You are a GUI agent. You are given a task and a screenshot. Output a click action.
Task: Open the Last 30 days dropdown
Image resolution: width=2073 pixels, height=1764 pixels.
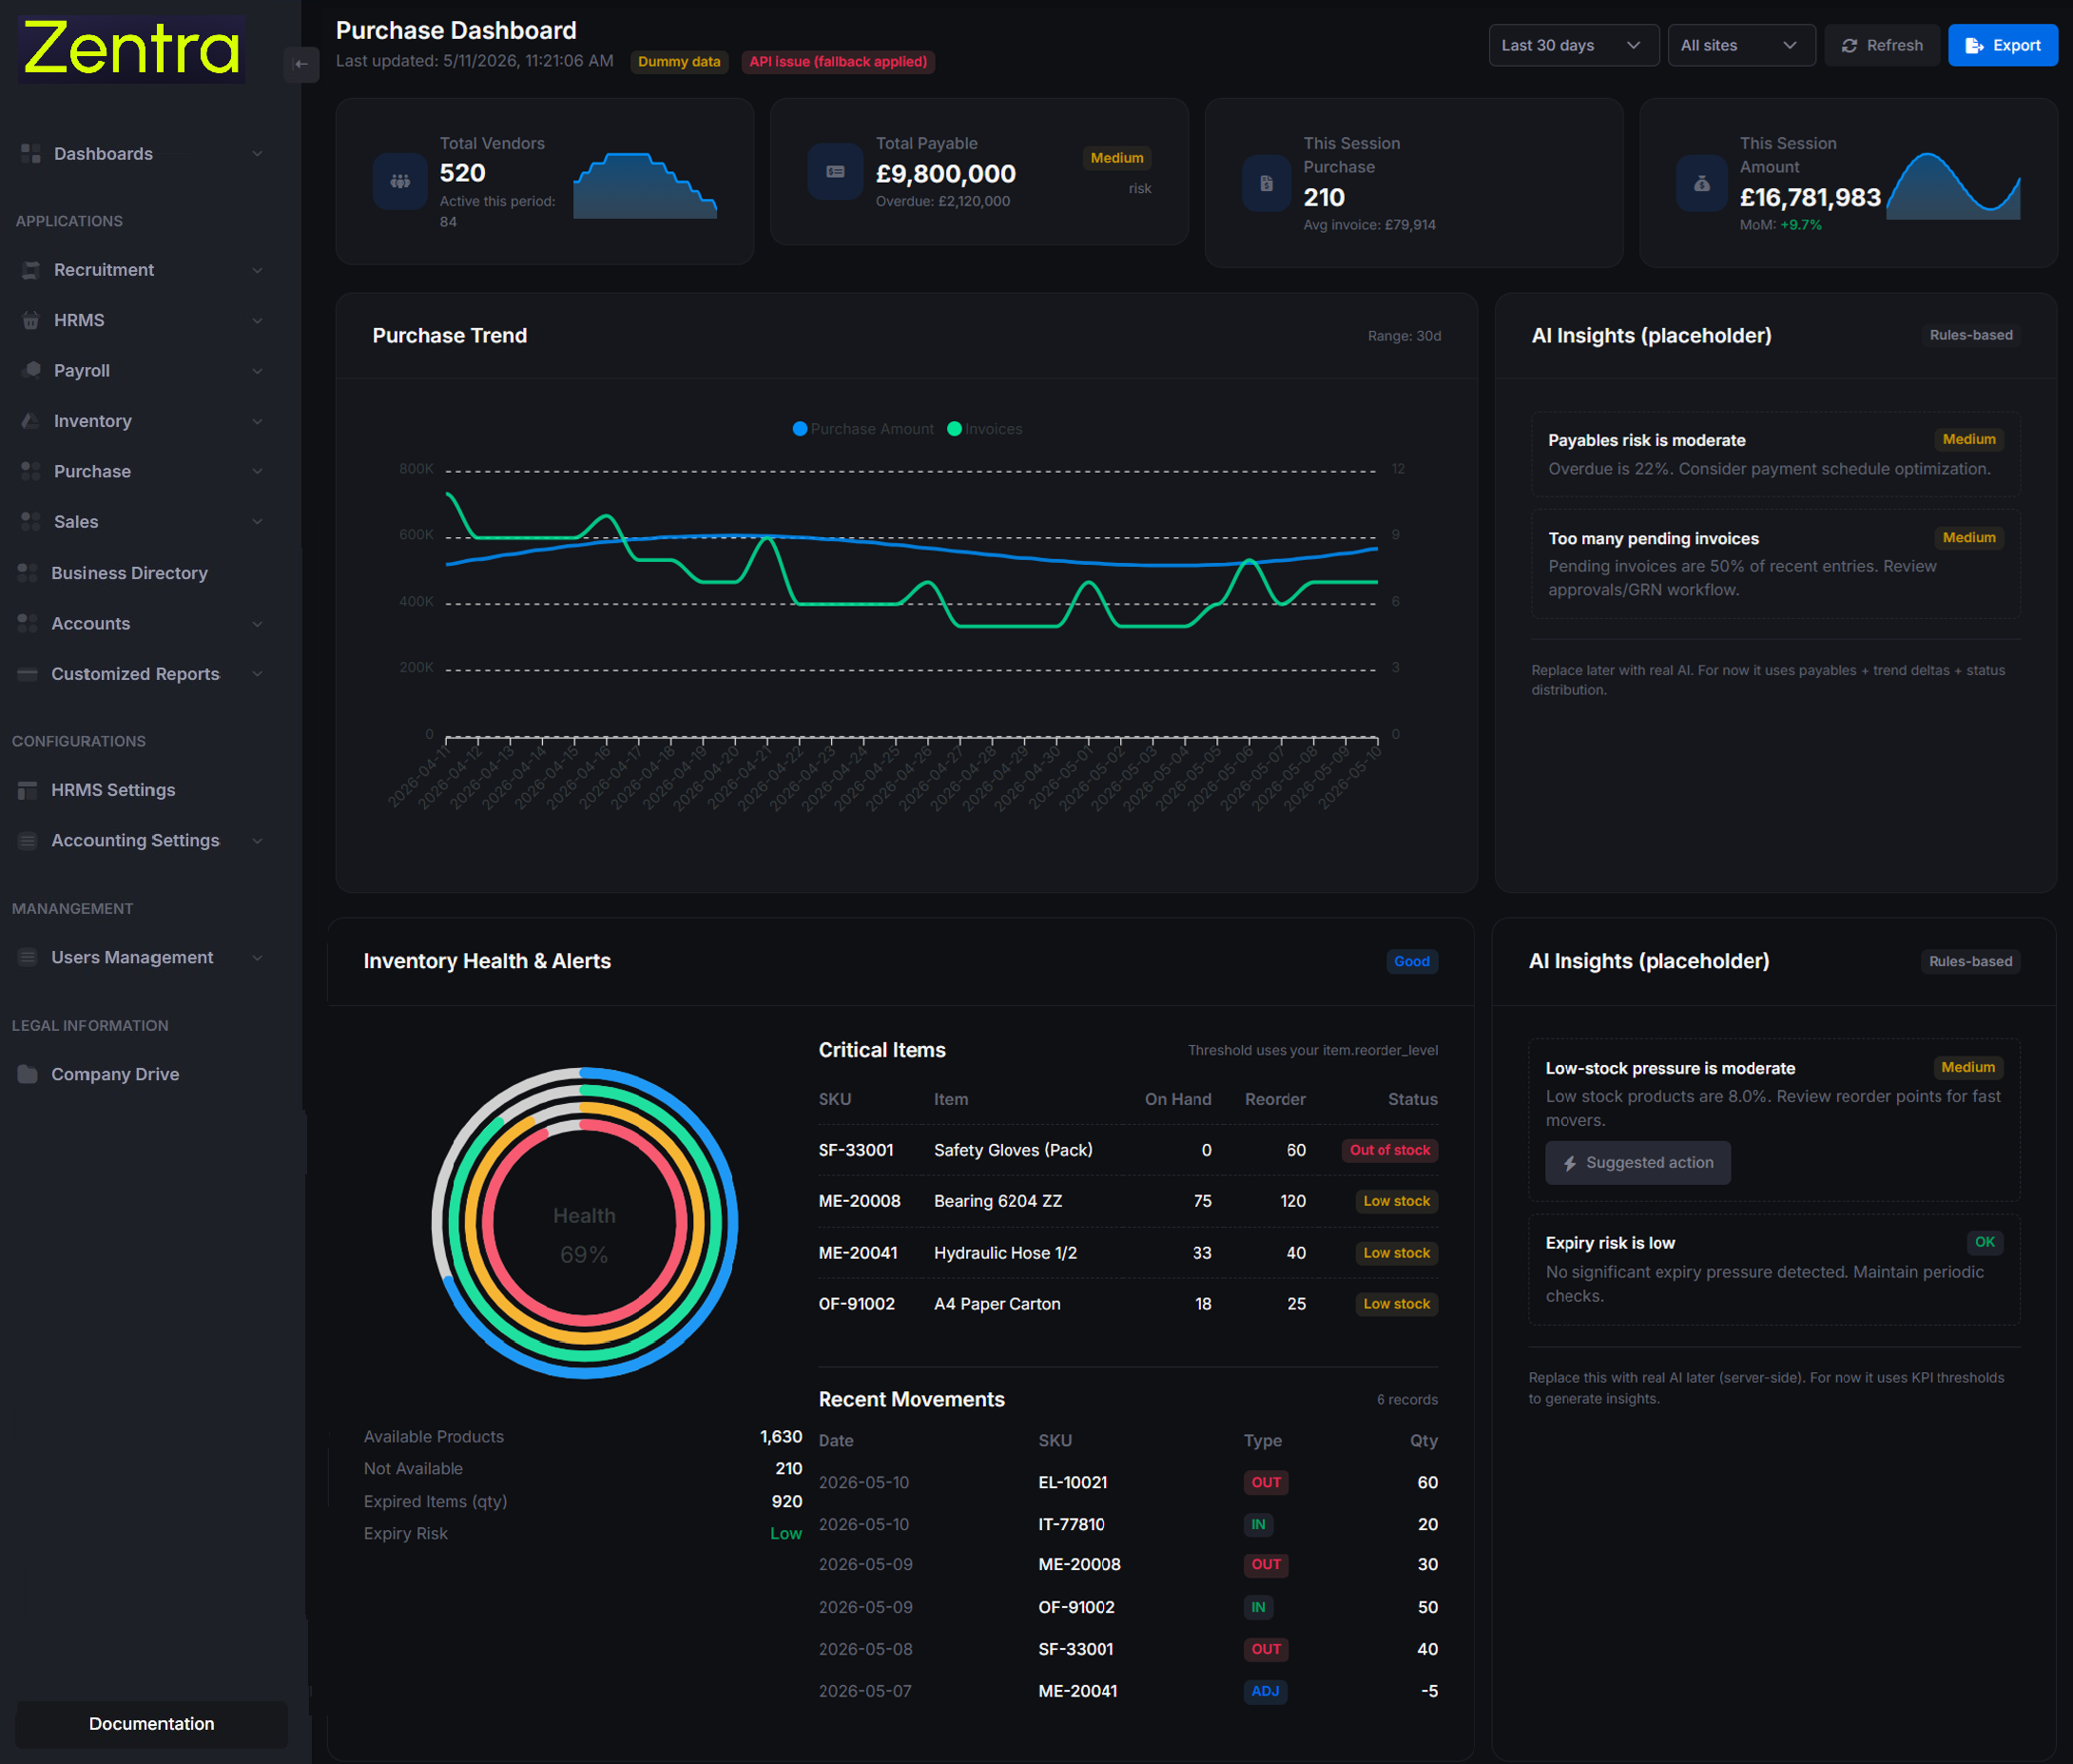[1573, 45]
